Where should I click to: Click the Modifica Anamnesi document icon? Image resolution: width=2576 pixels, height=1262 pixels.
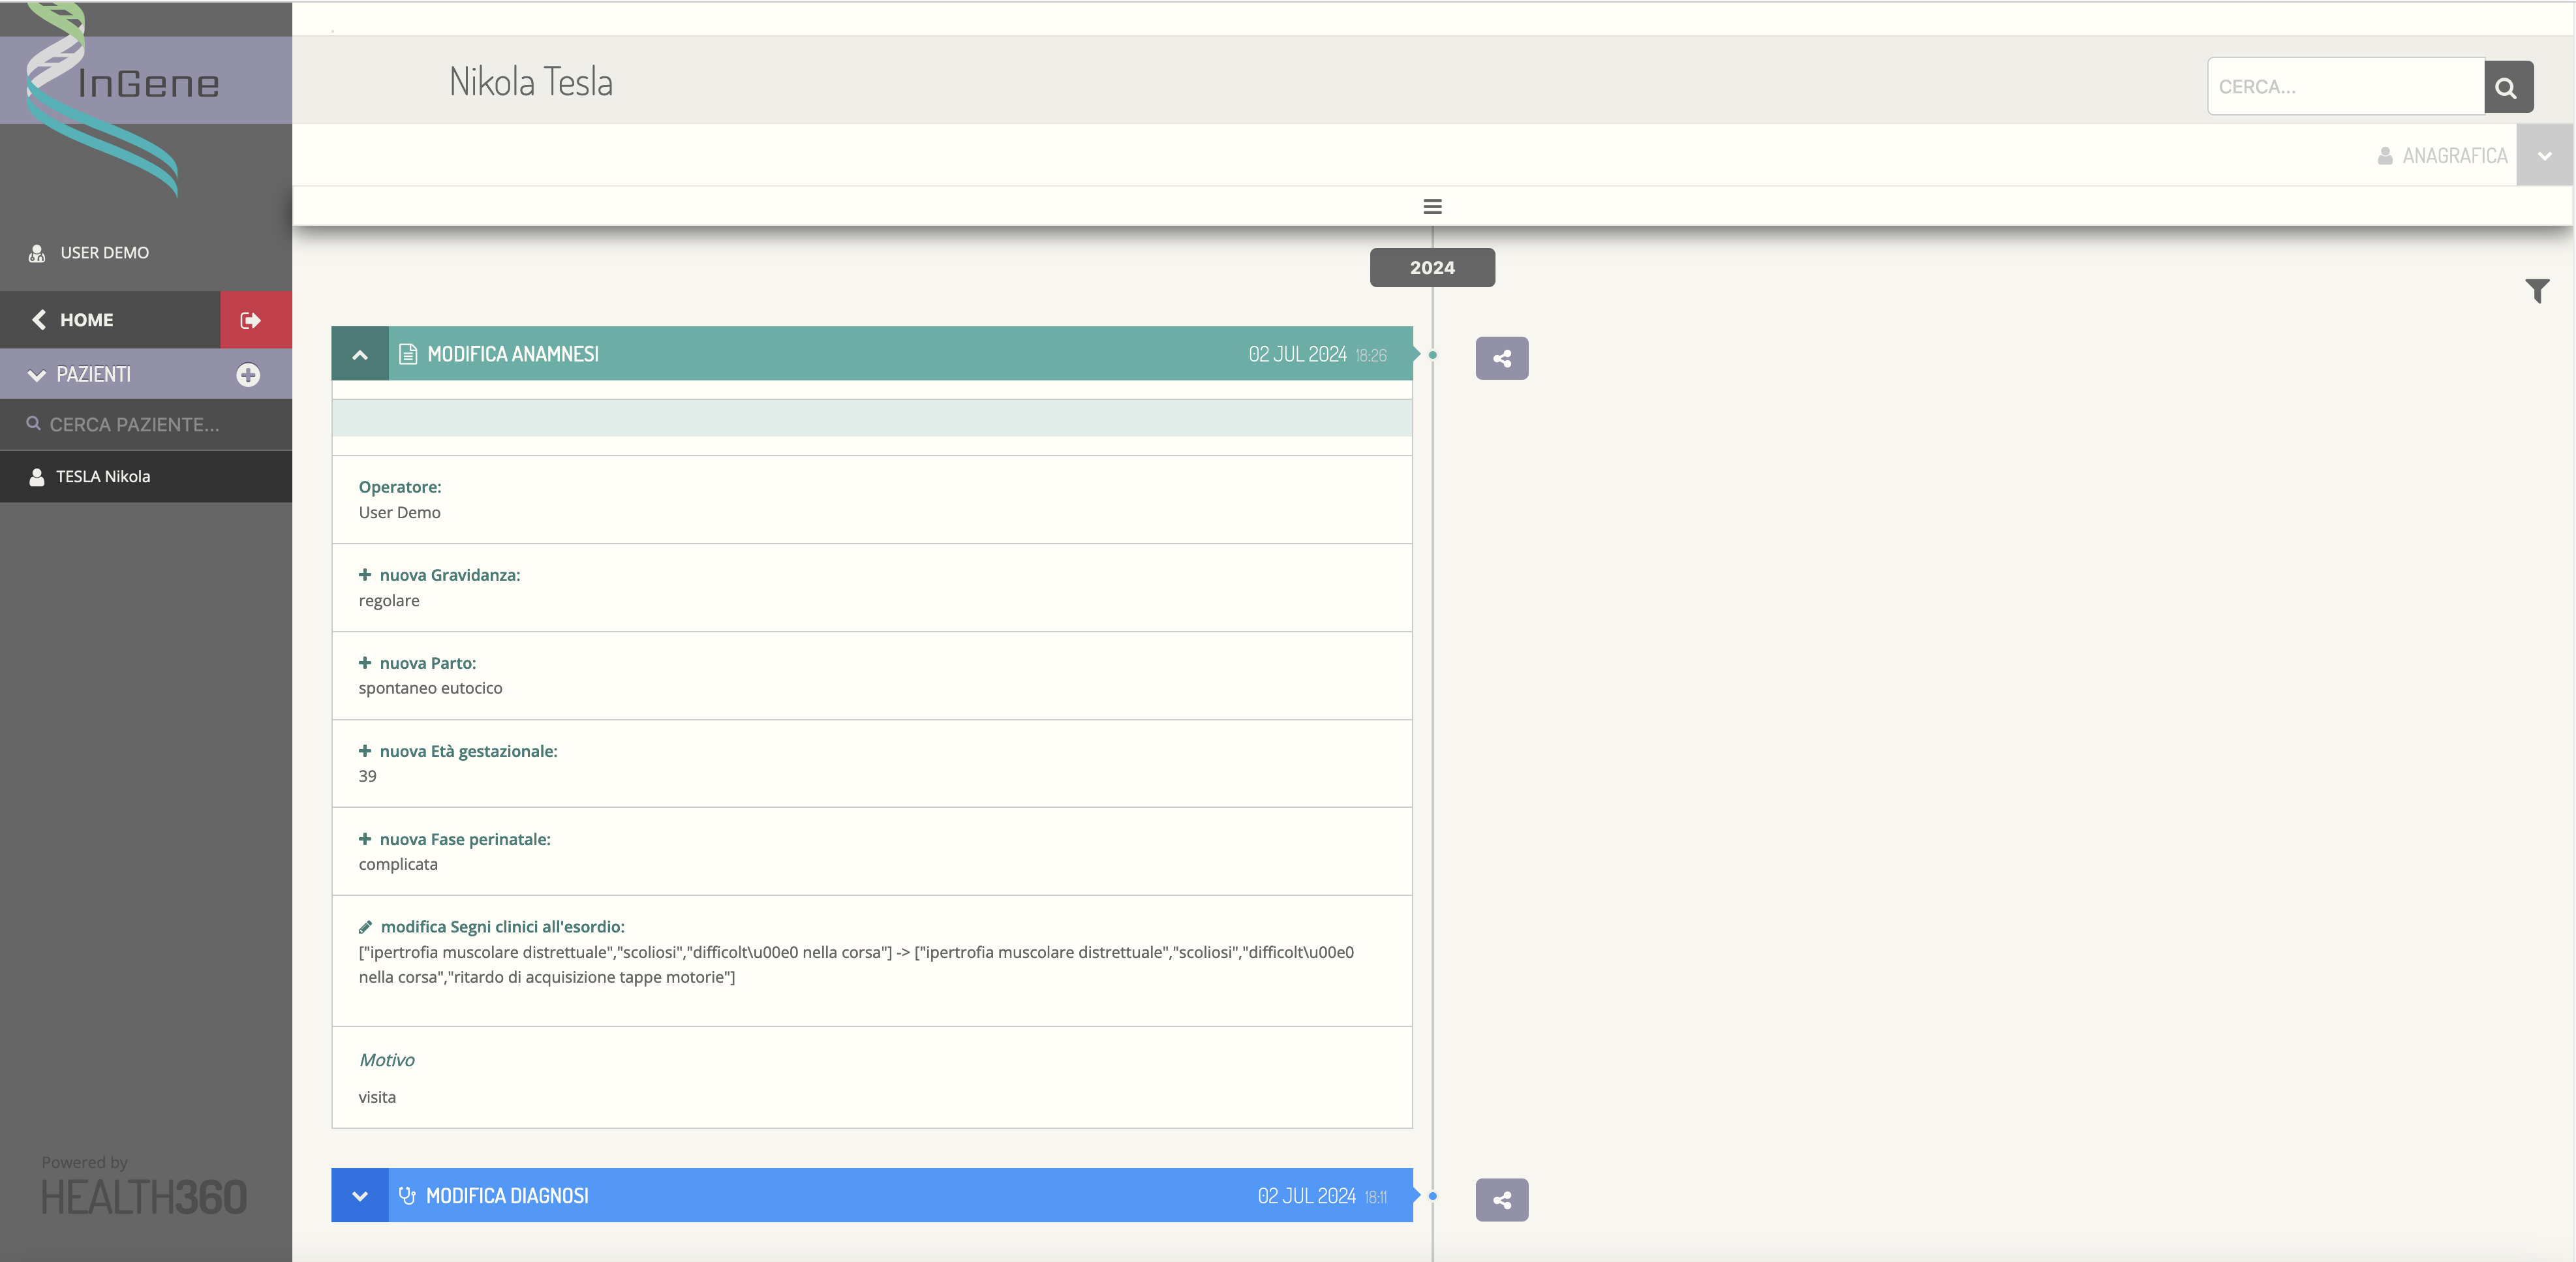[408, 354]
